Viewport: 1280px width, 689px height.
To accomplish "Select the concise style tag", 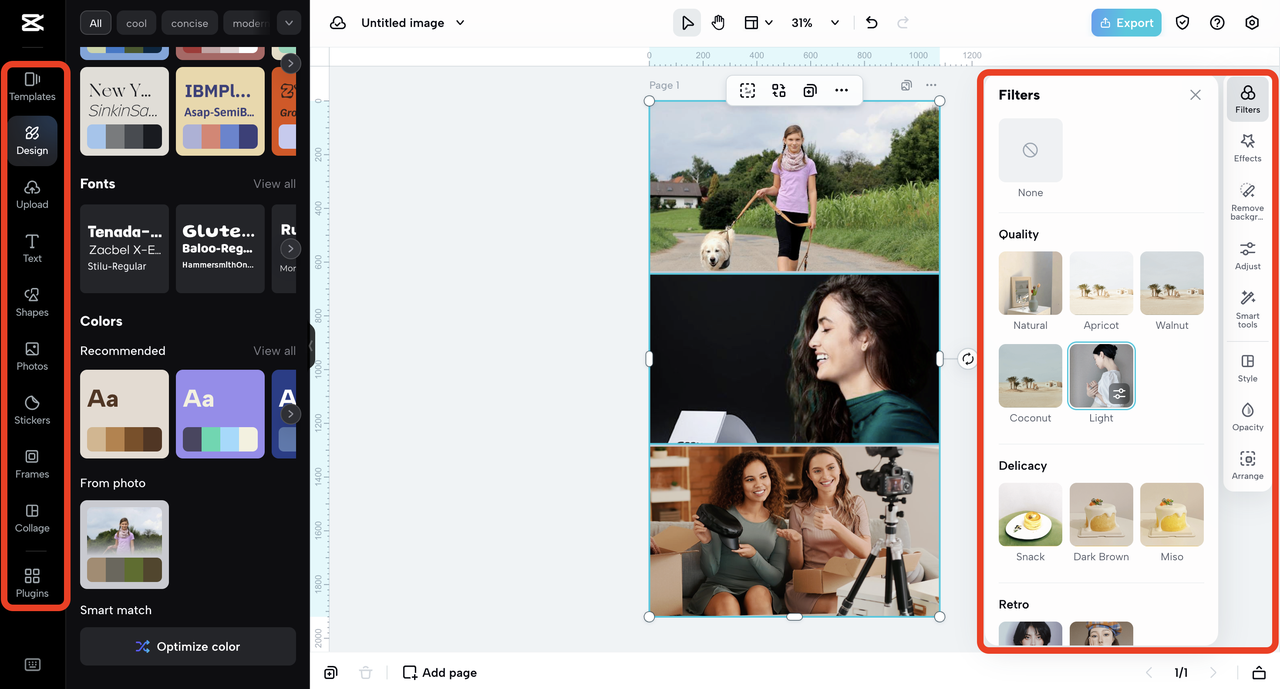I will click(x=190, y=23).
